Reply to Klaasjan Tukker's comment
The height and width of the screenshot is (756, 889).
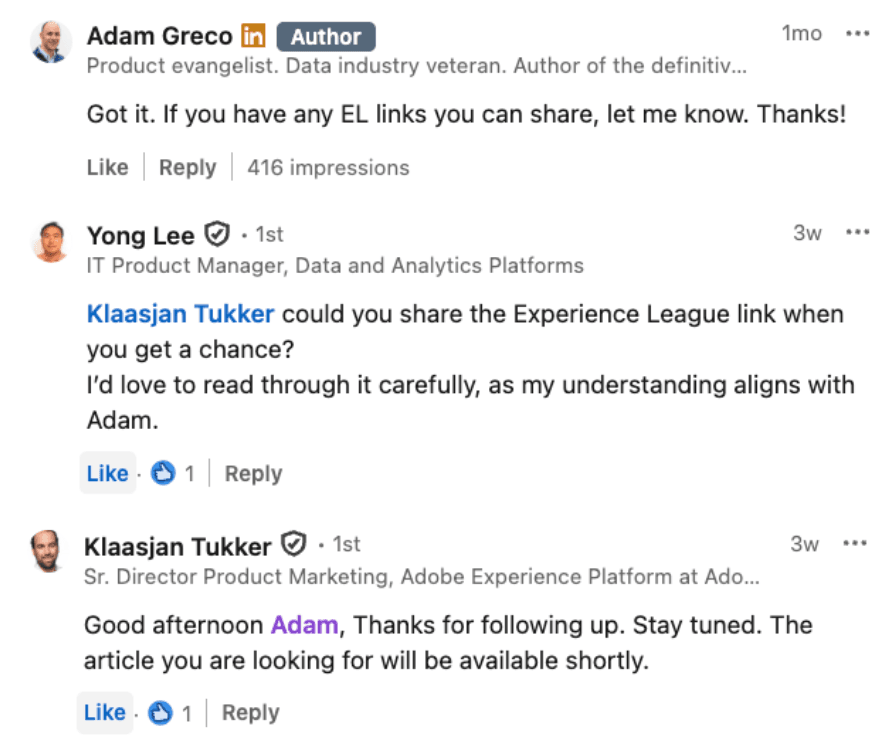point(250,713)
